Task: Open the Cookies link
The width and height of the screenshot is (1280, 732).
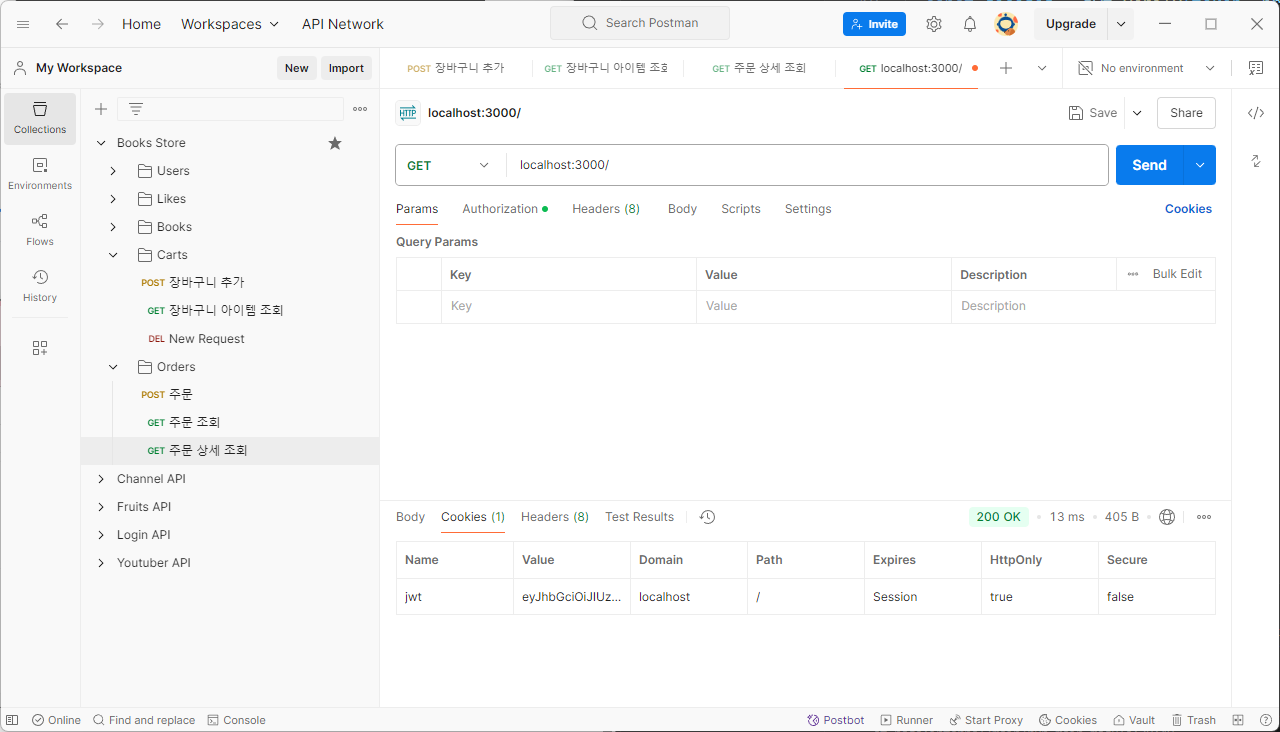Action: tap(1188, 209)
